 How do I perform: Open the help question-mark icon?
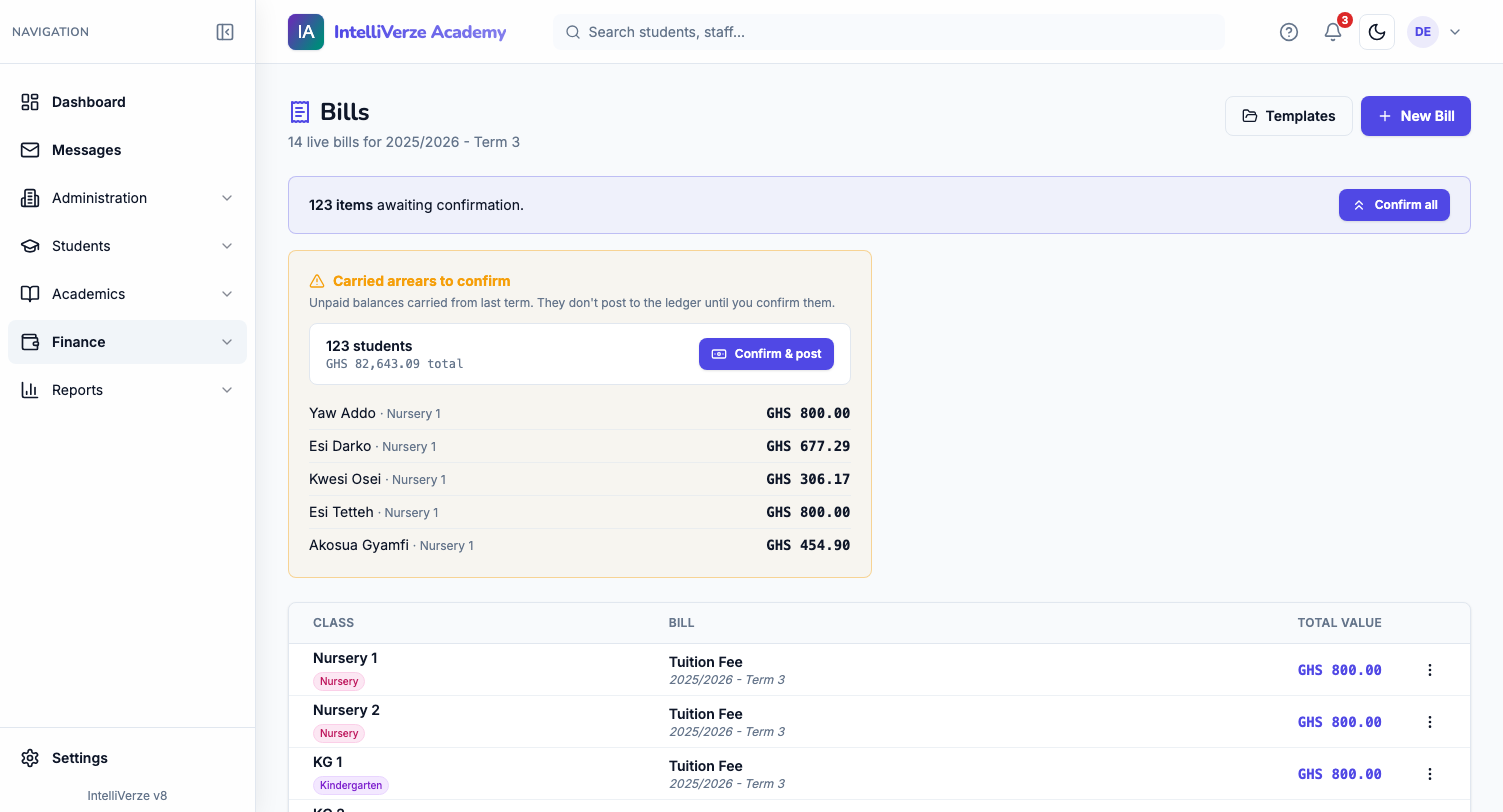coord(1289,32)
